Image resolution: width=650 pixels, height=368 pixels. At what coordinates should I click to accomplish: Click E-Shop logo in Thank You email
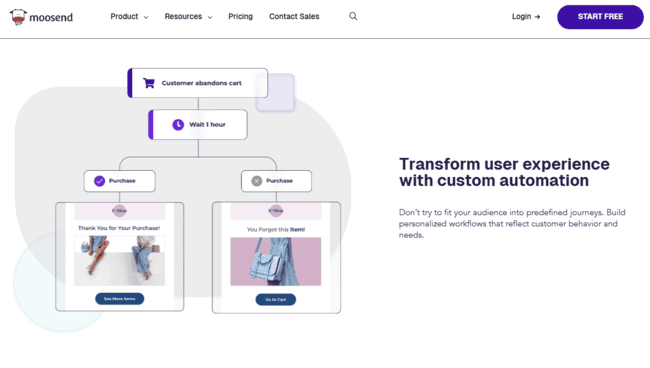[119, 211]
